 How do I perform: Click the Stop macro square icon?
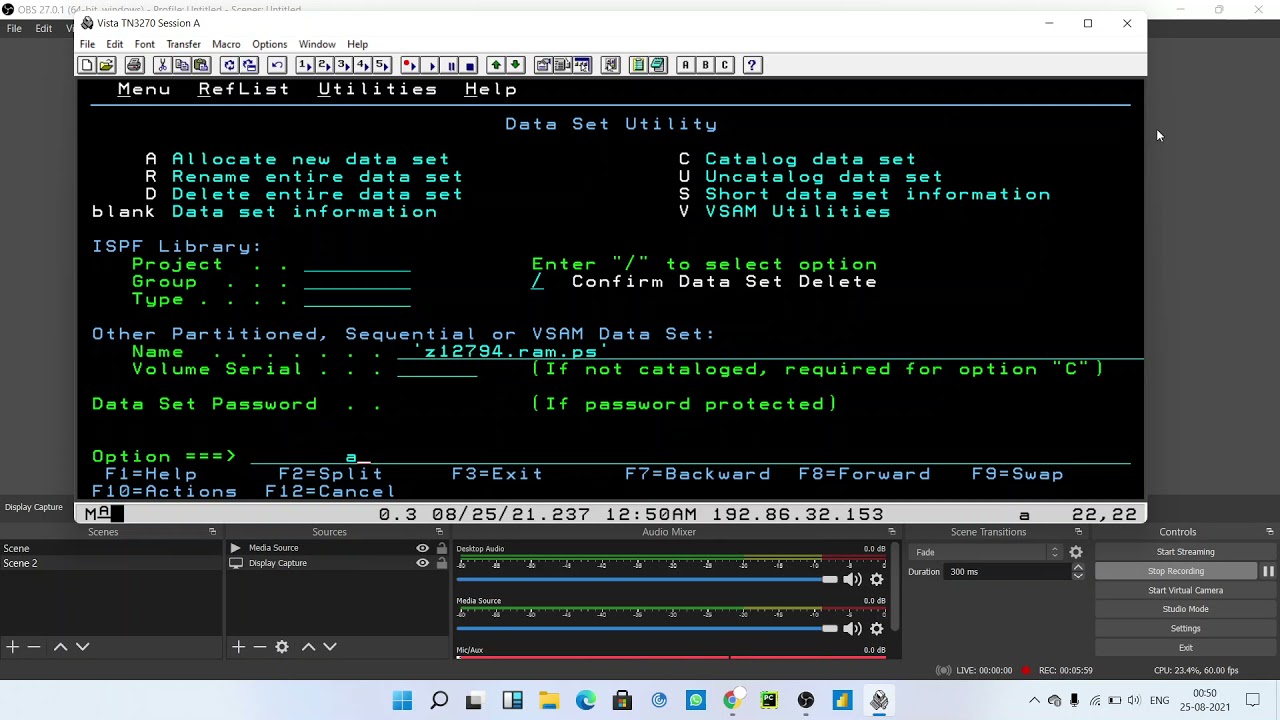(470, 65)
